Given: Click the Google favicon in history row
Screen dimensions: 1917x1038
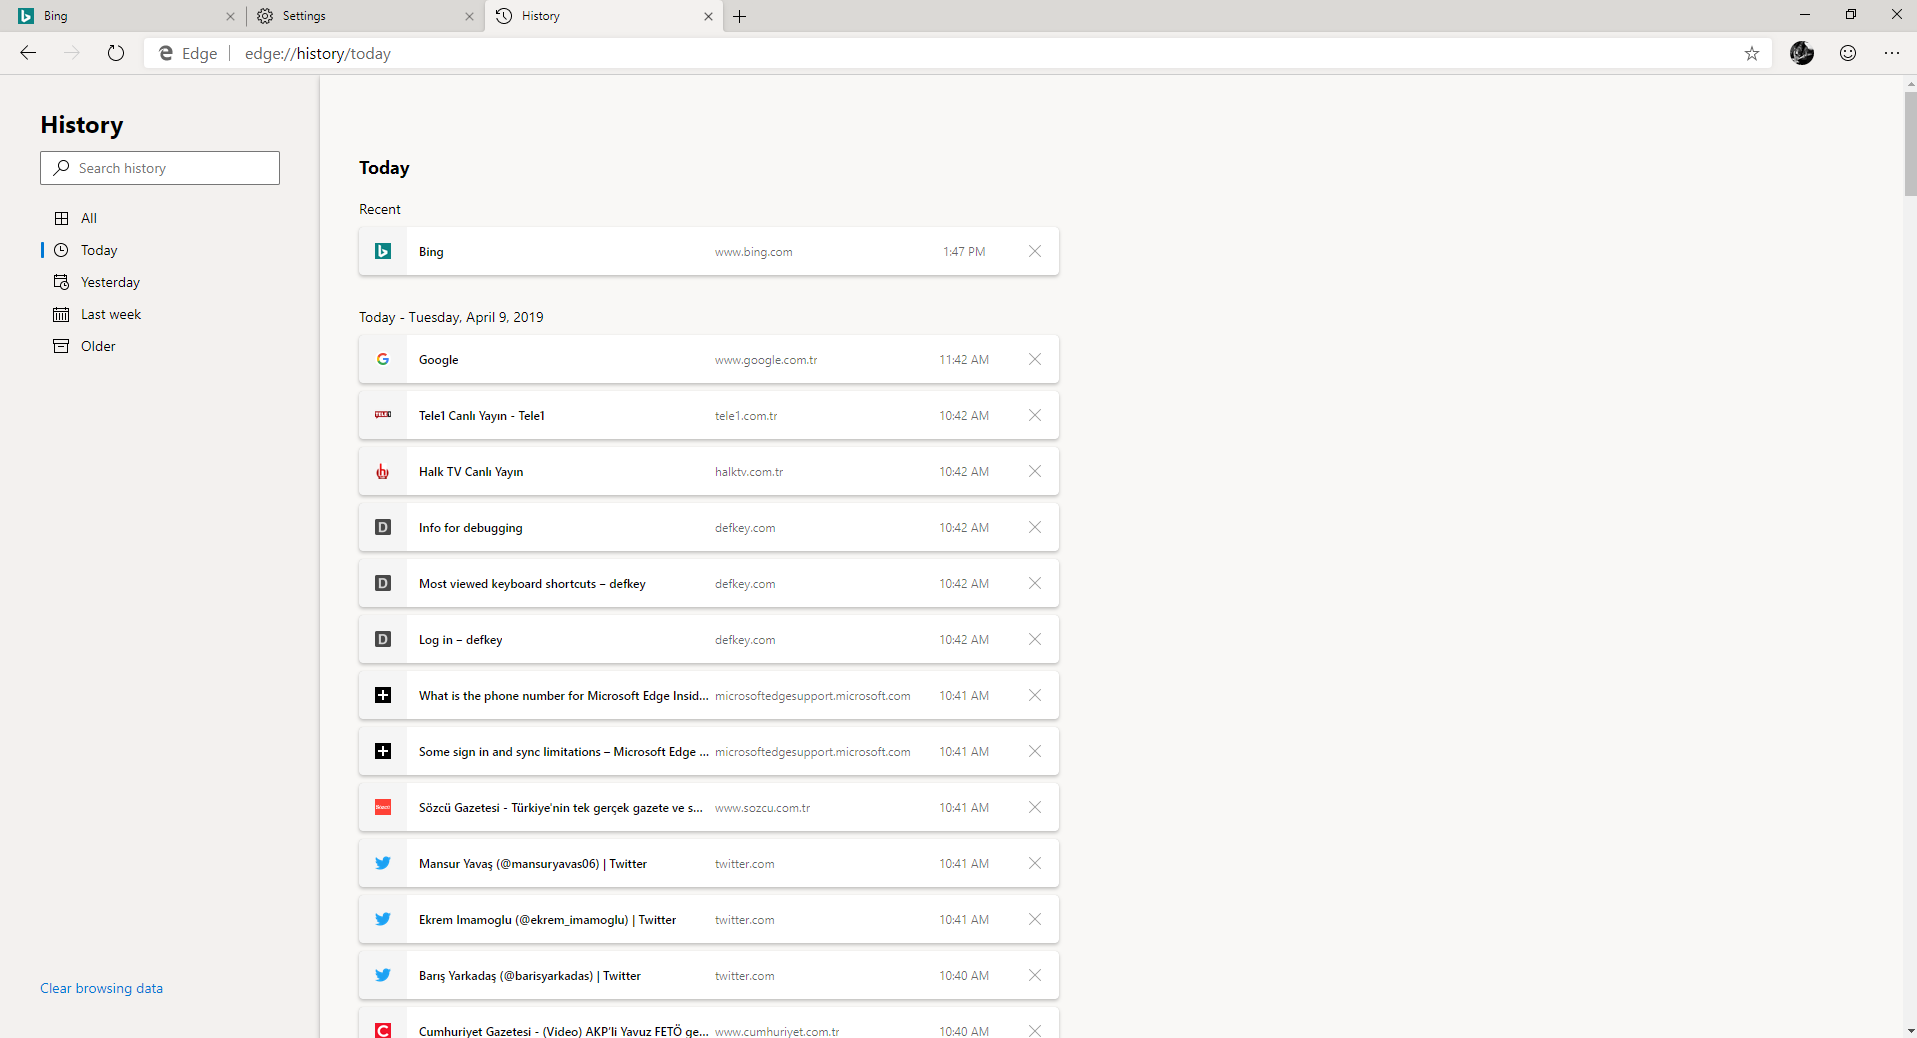Looking at the screenshot, I should [x=383, y=359].
